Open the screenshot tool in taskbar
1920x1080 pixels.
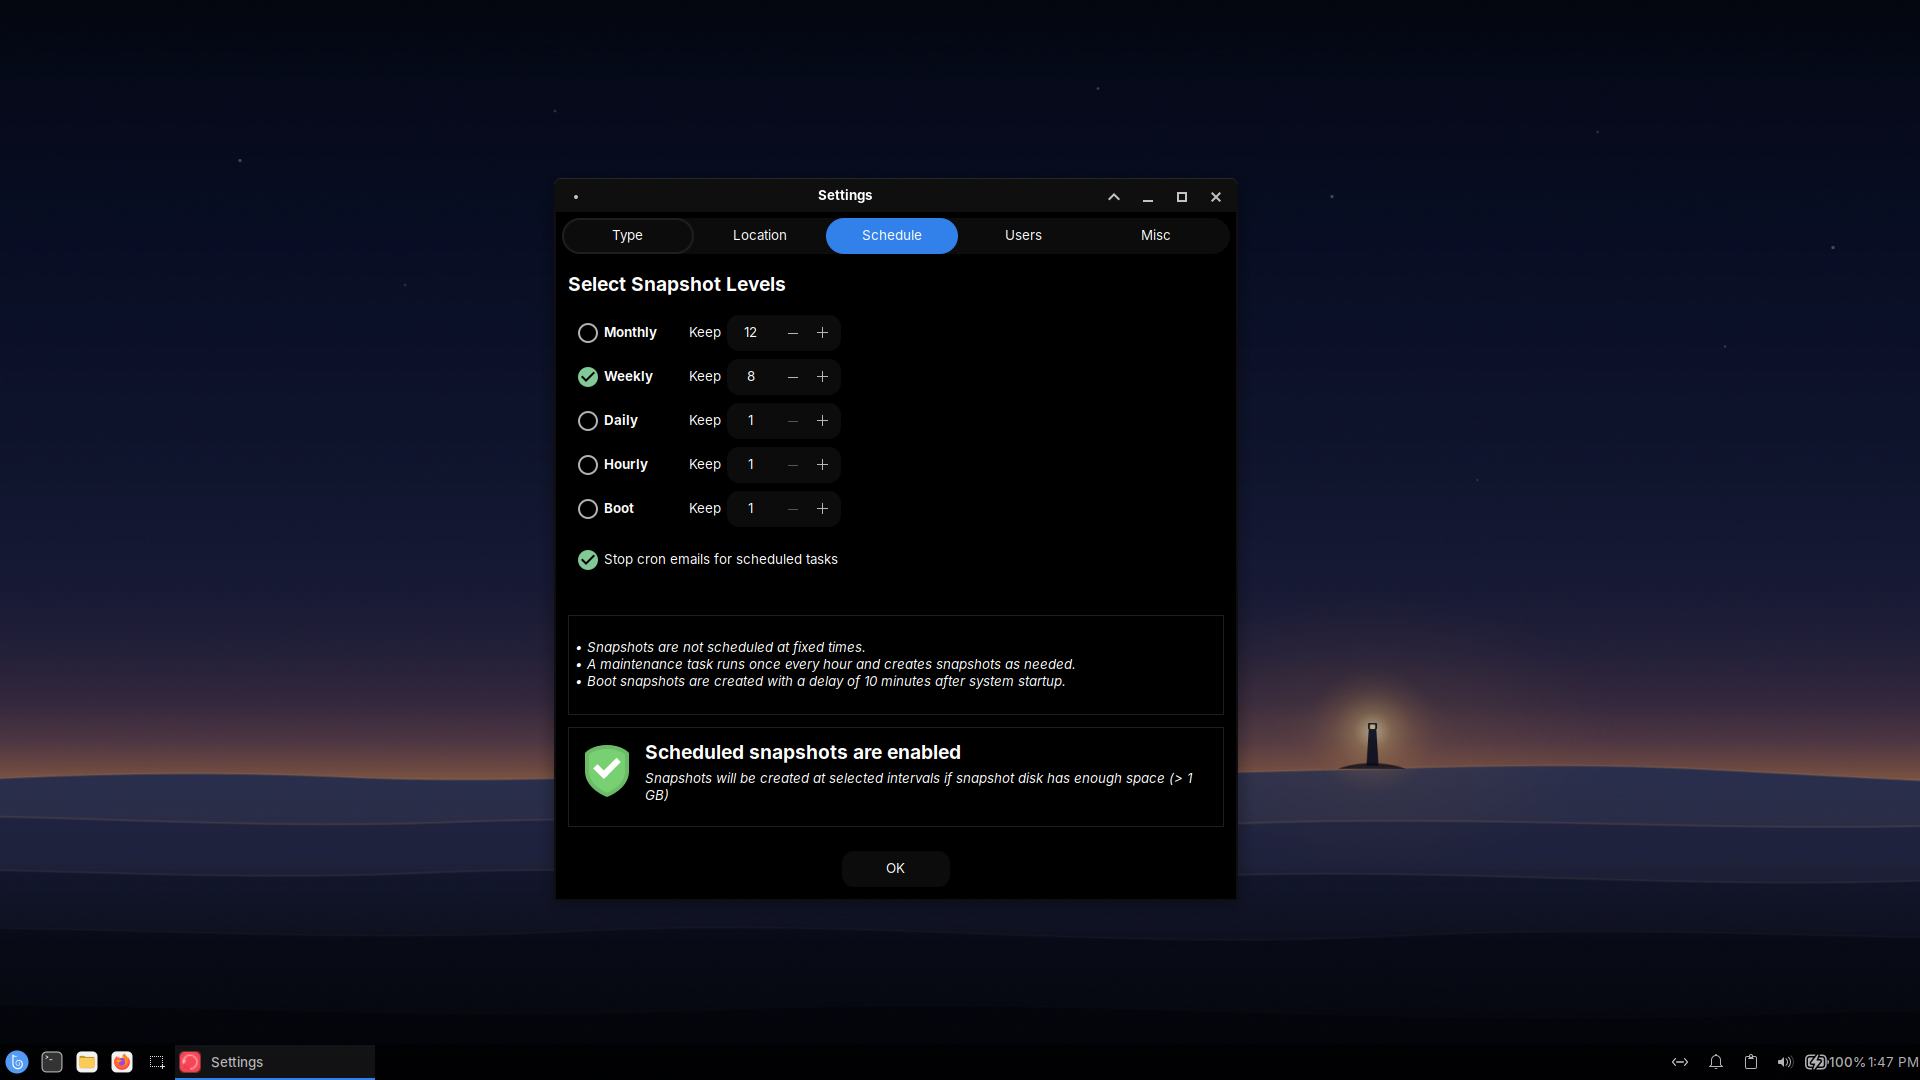pyautogui.click(x=157, y=1062)
